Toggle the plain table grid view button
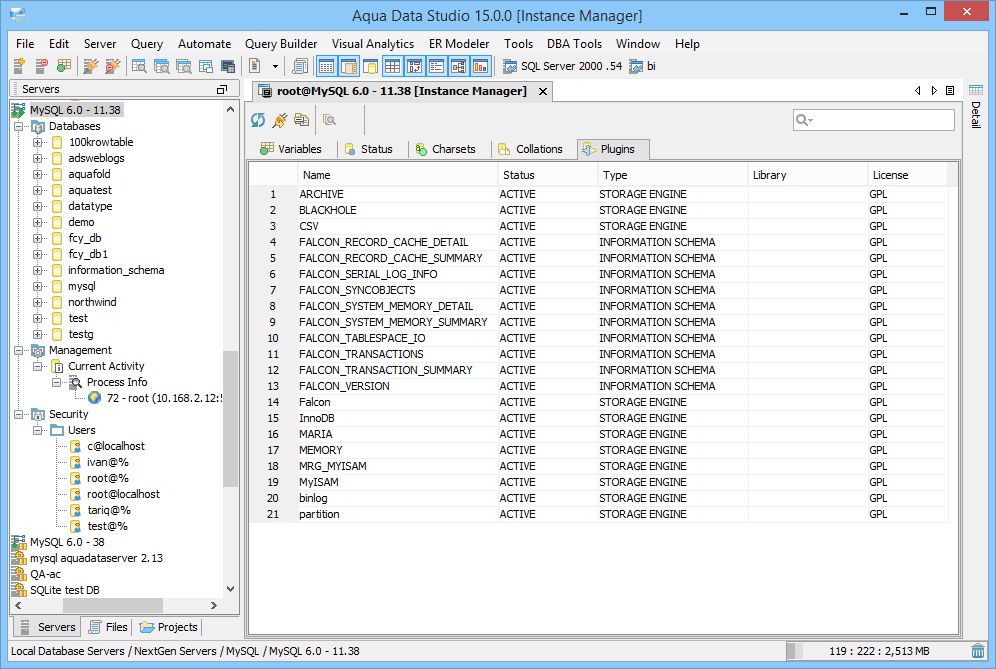The width and height of the screenshot is (996, 669). [x=393, y=66]
